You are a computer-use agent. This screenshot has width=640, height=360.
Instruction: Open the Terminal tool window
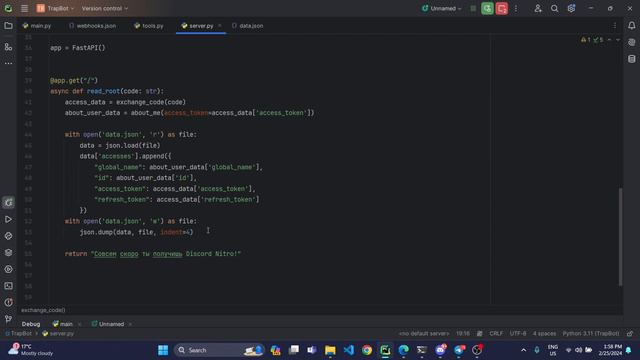click(x=8, y=286)
